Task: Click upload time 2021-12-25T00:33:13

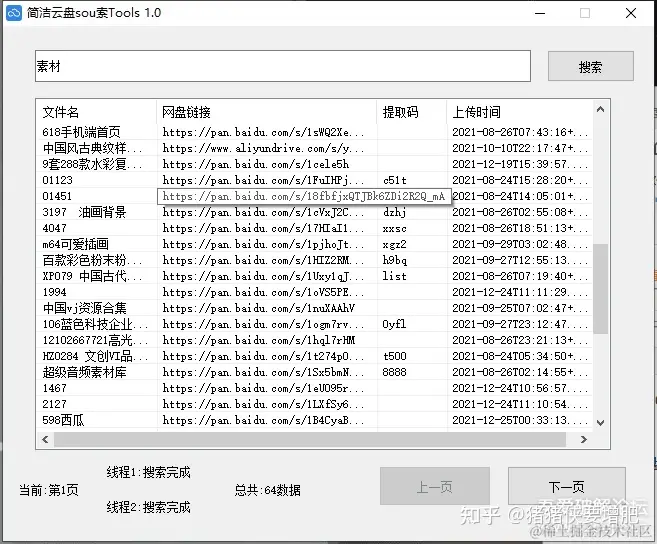Action: pyautogui.click(x=520, y=420)
